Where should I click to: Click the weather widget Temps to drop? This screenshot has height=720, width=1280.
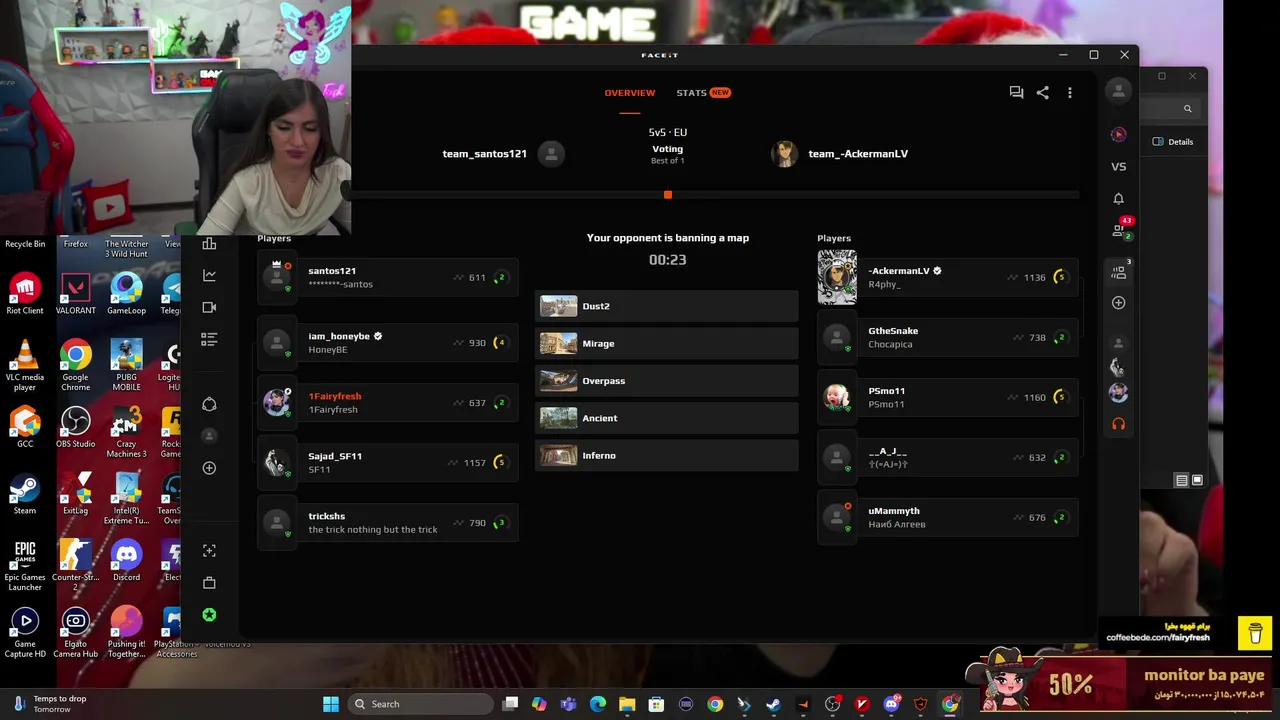50,704
